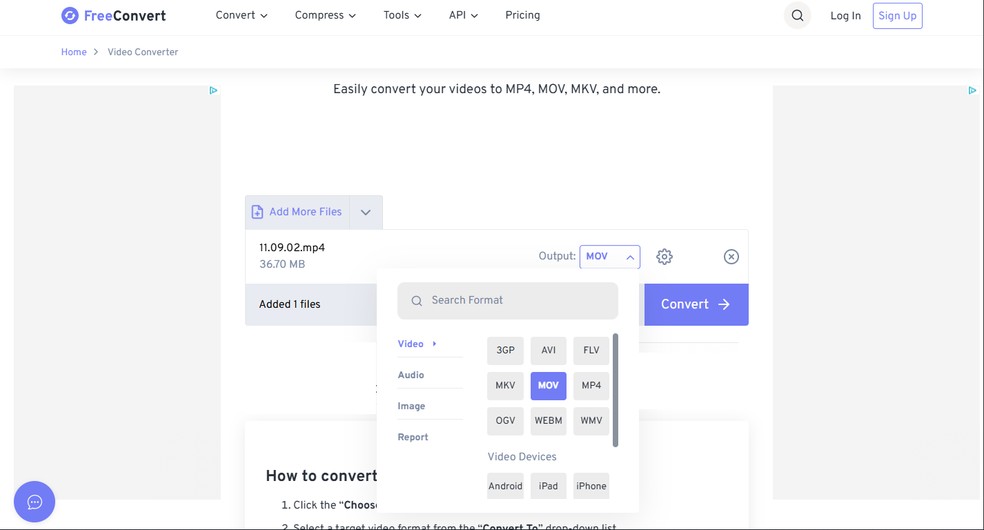Expand the Add More Files source arrow

coord(366,212)
